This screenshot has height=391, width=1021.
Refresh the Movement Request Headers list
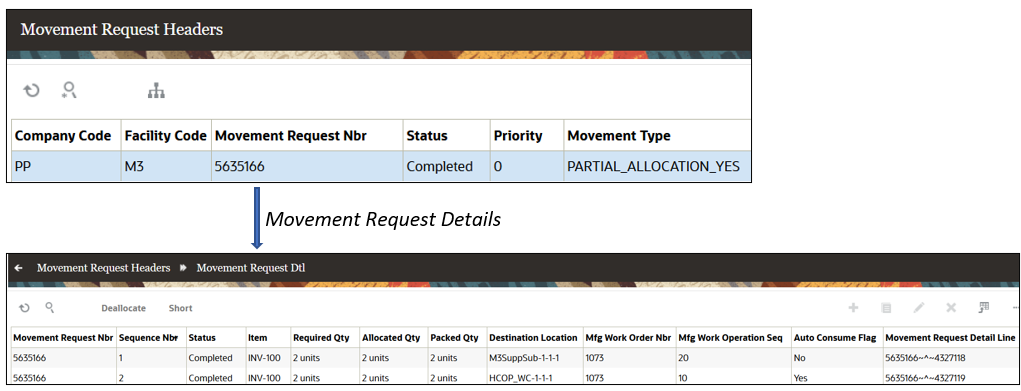pos(31,91)
